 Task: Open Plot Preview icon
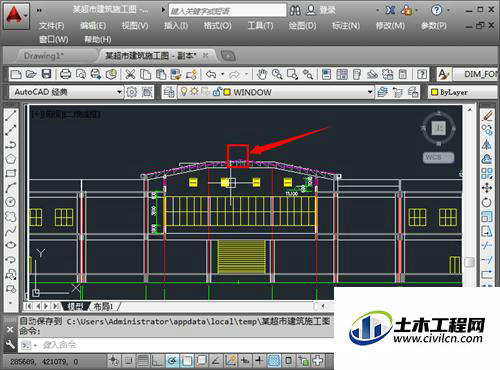pos(80,74)
